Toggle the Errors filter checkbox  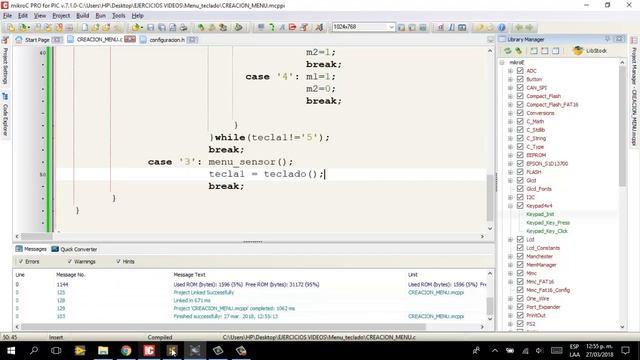[20, 261]
